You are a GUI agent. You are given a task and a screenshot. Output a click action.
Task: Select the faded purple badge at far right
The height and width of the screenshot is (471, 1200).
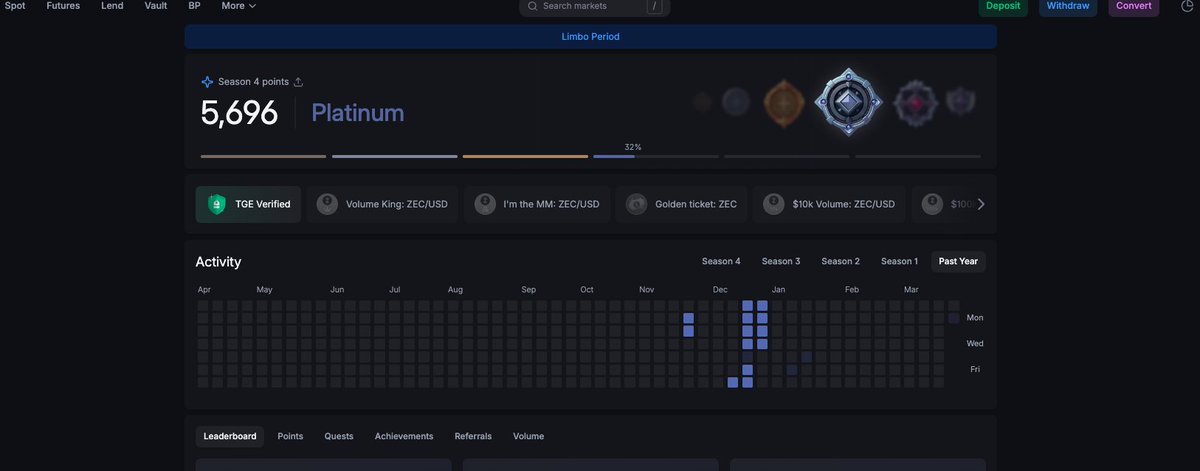959,100
